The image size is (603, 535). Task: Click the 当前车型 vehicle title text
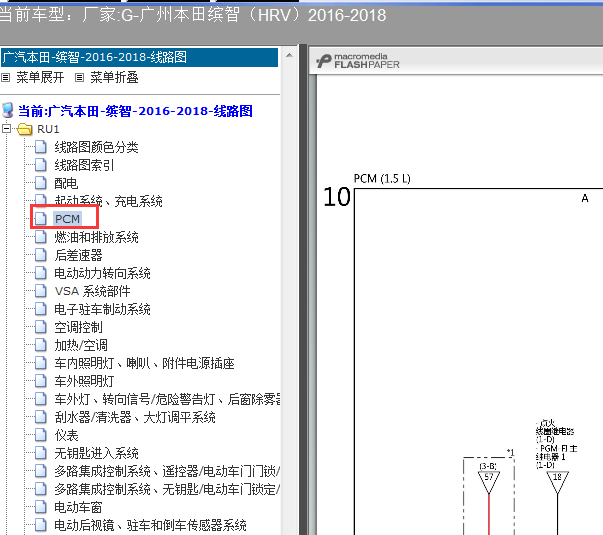coord(193,15)
